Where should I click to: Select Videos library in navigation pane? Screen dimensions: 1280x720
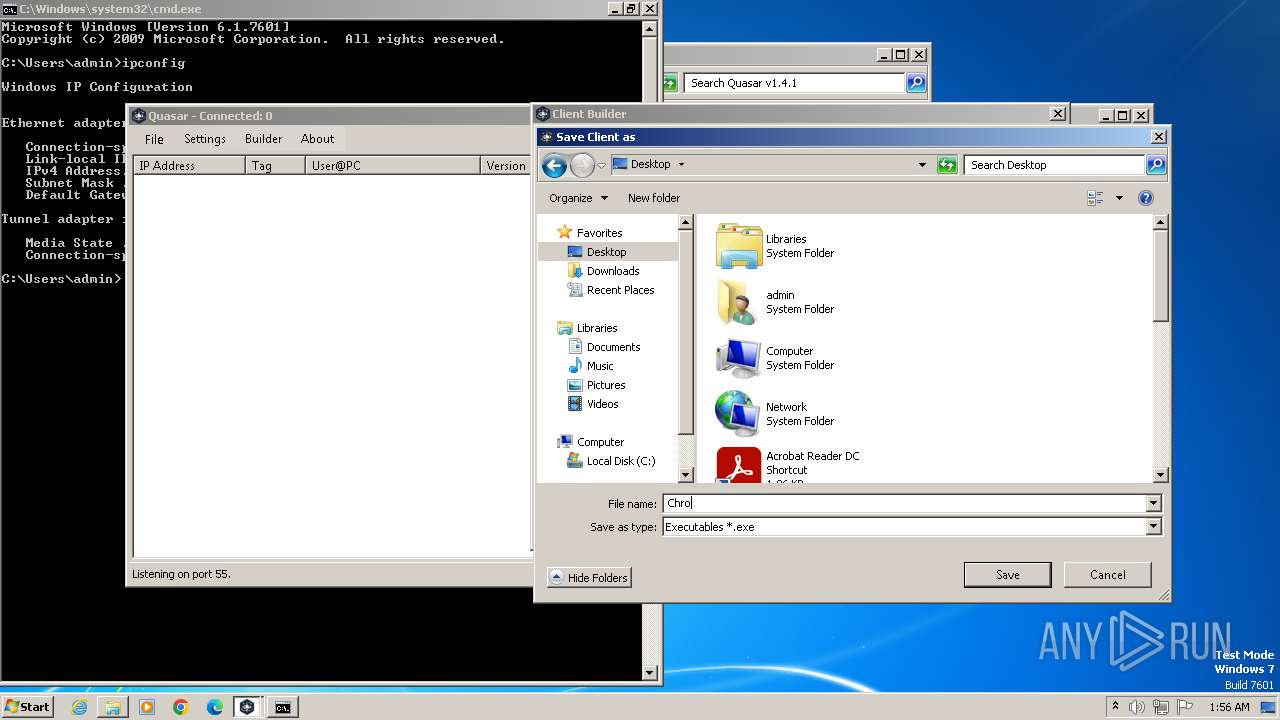tap(602, 404)
